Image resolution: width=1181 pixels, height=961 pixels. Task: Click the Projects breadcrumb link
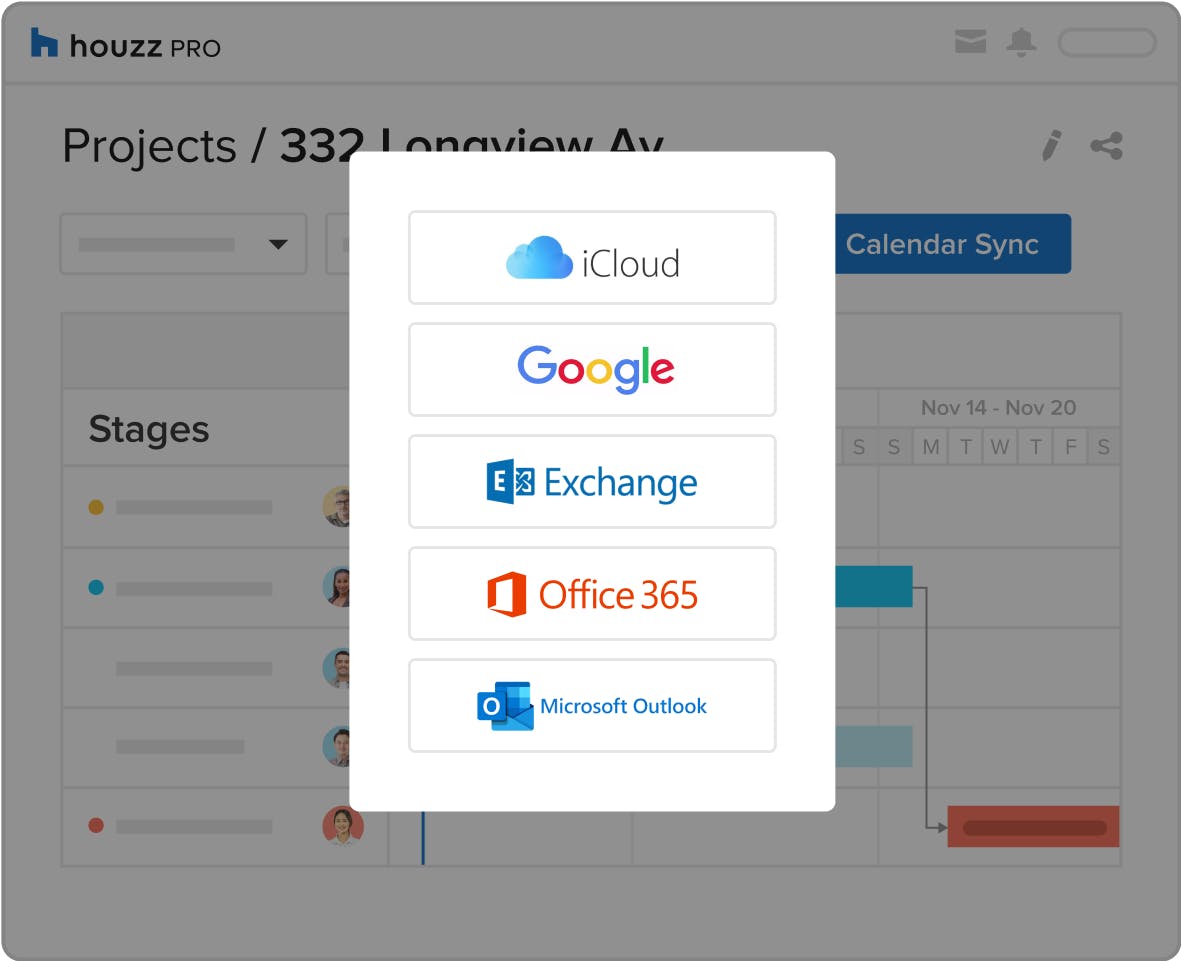[x=149, y=145]
